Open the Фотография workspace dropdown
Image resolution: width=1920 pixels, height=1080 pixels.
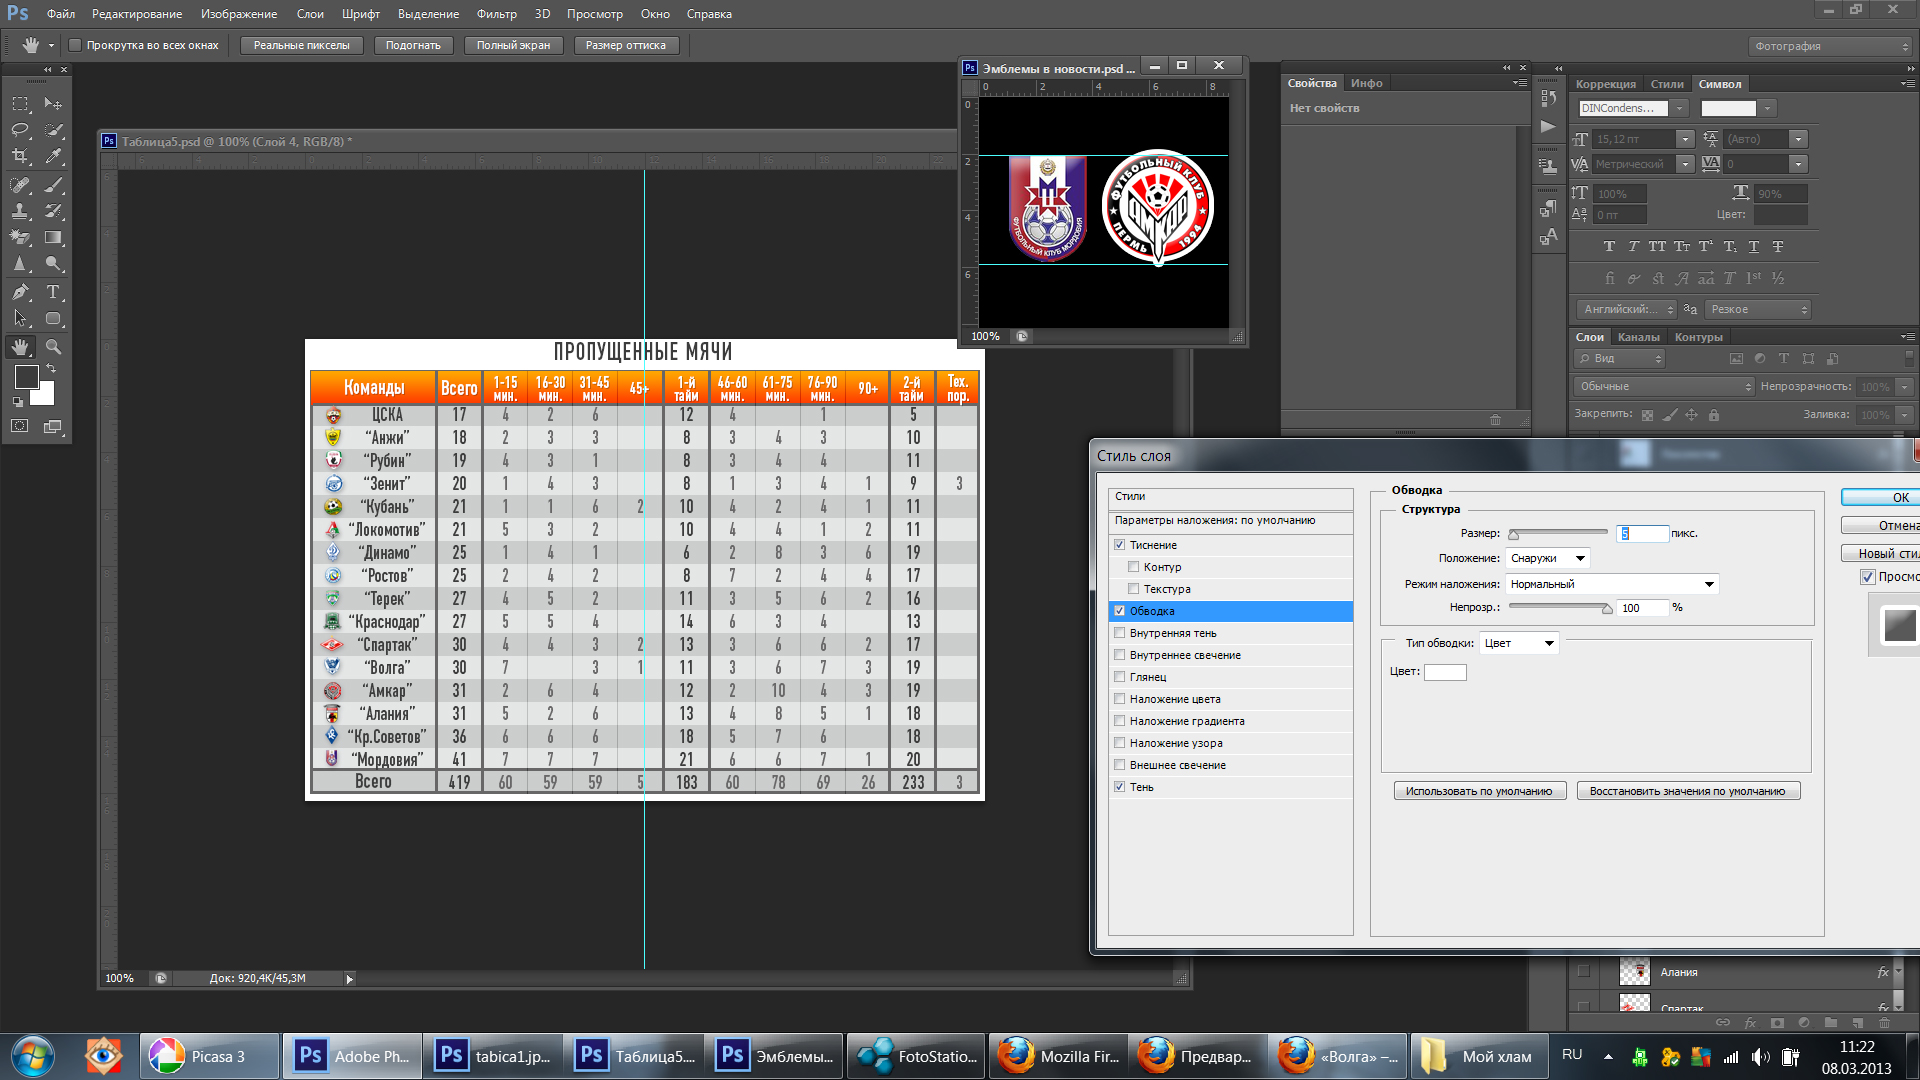point(1830,46)
